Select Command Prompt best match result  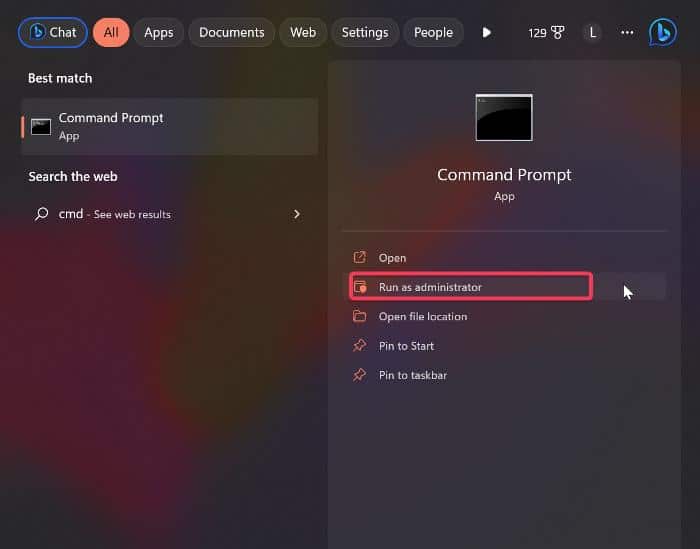click(x=170, y=127)
